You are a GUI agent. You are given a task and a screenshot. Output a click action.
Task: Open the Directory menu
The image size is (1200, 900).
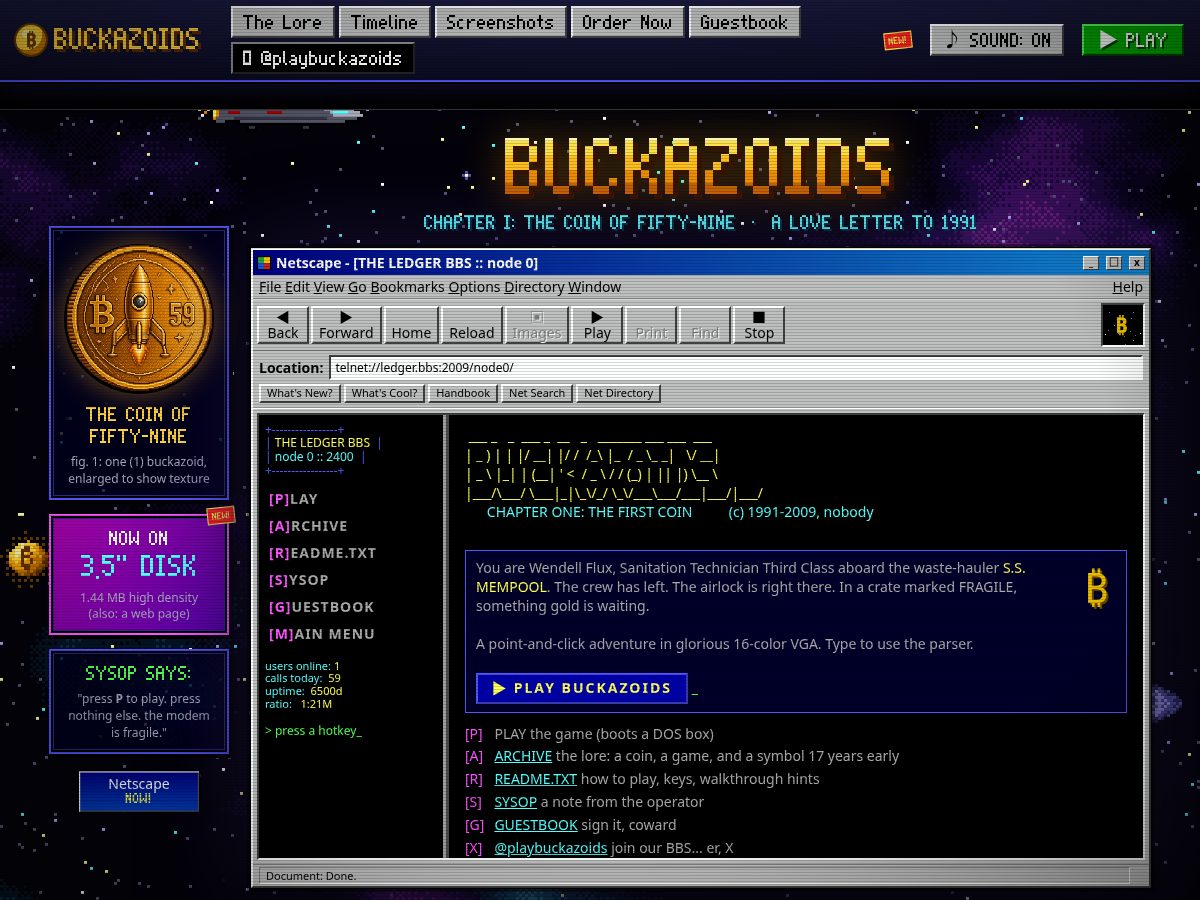534,287
